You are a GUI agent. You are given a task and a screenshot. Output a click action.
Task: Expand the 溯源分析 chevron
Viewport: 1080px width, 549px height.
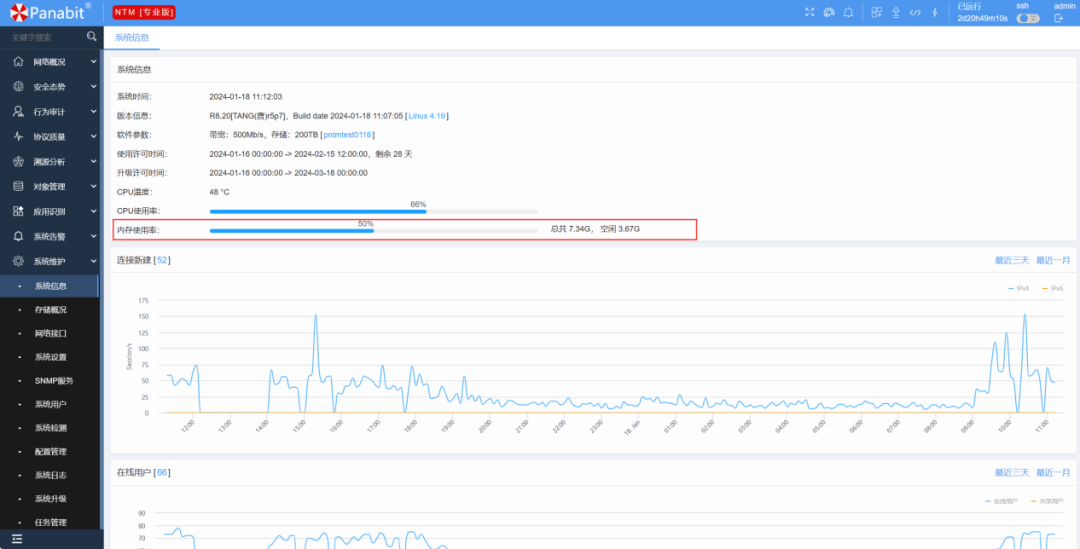94,161
